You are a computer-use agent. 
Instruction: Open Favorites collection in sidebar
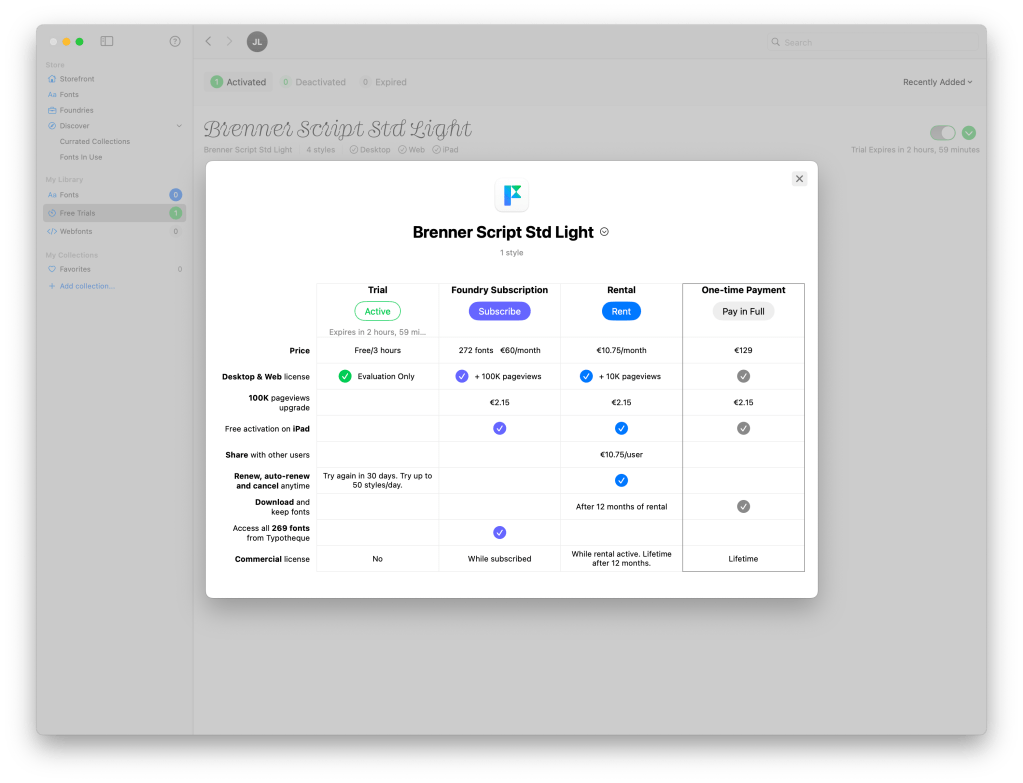pyautogui.click(x=74, y=269)
